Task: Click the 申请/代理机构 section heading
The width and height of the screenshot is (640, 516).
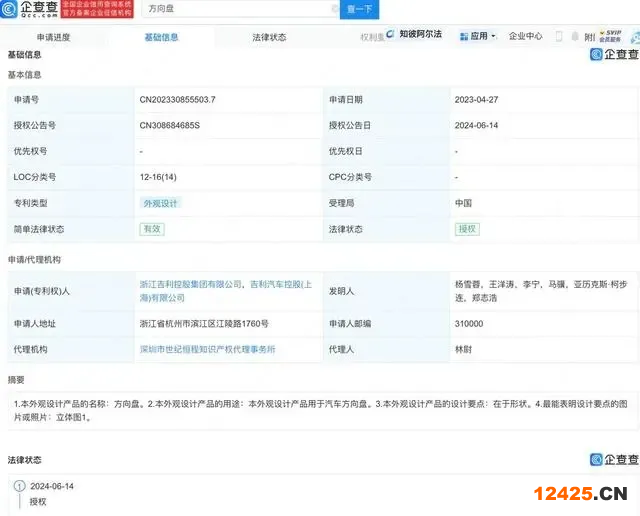Action: tap(34, 260)
